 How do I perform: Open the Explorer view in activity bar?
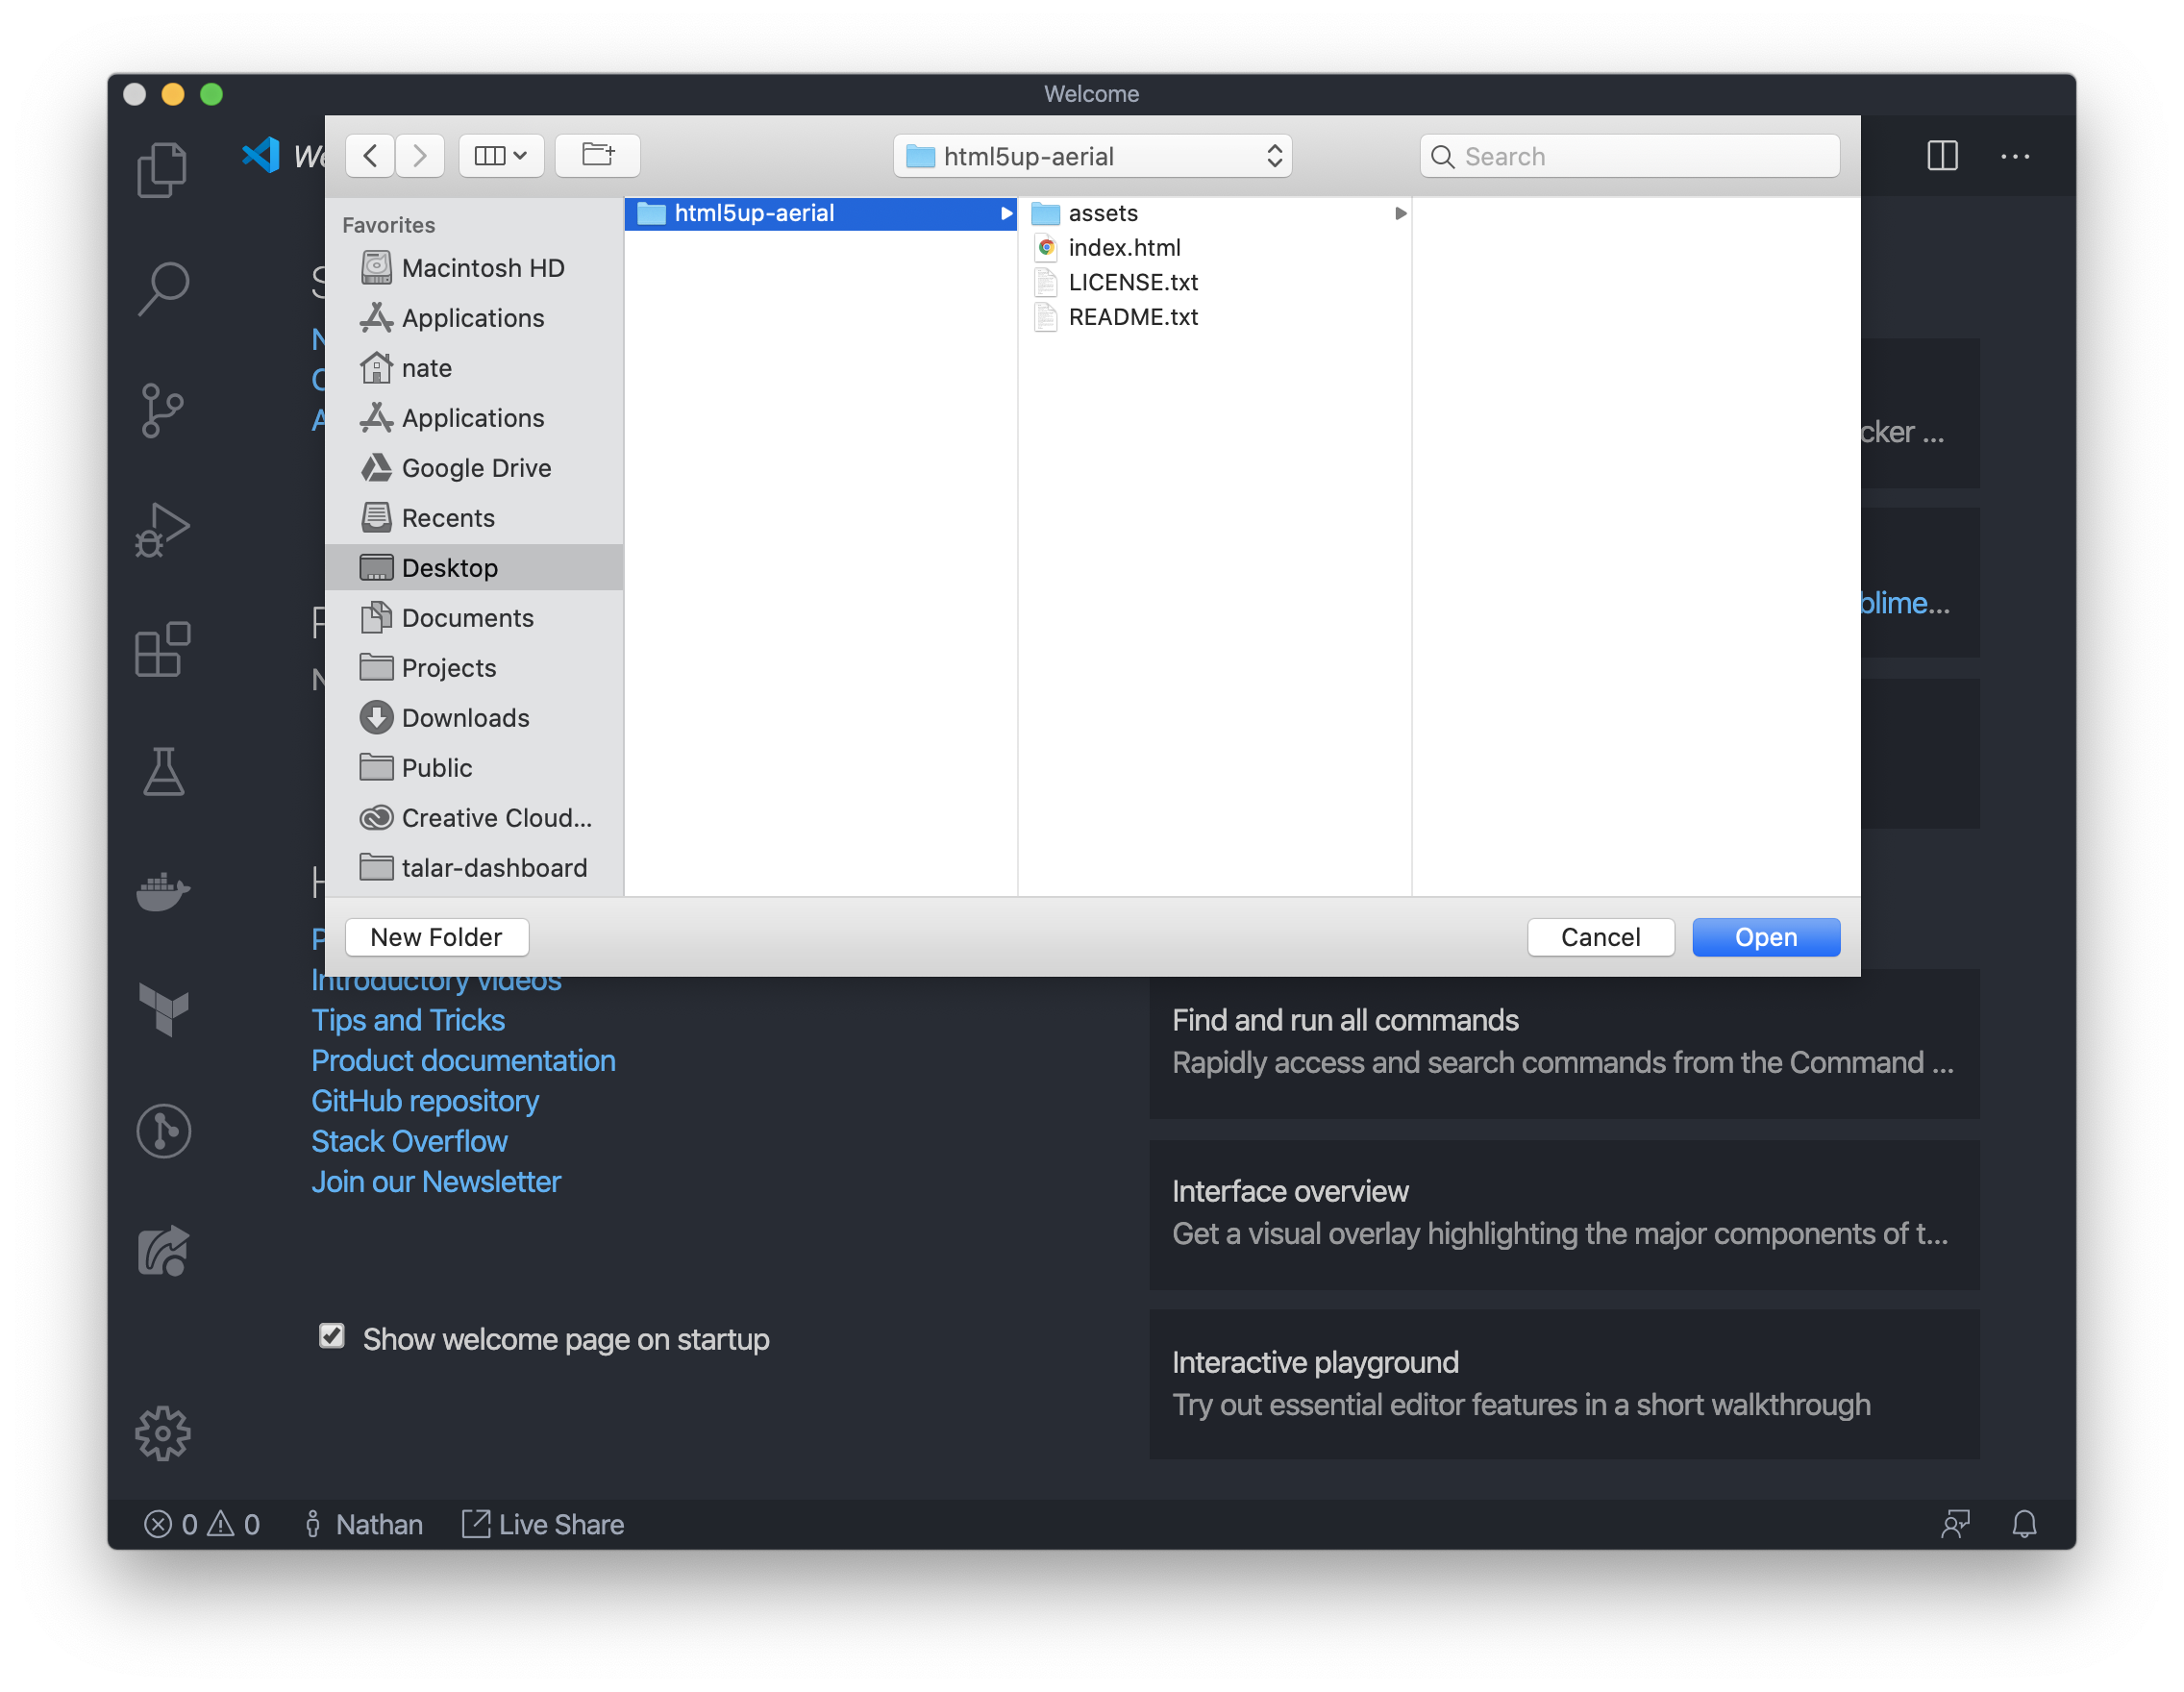tap(162, 169)
